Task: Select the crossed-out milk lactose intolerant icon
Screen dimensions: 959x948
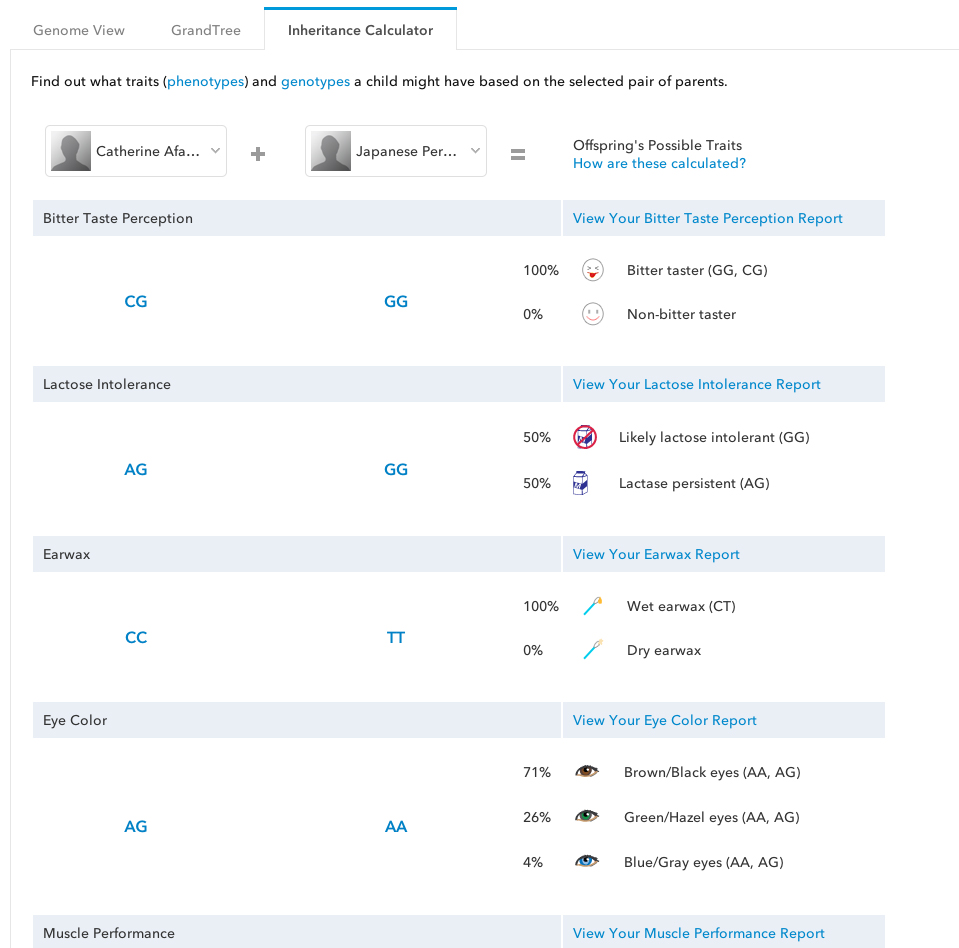Action: [x=585, y=437]
